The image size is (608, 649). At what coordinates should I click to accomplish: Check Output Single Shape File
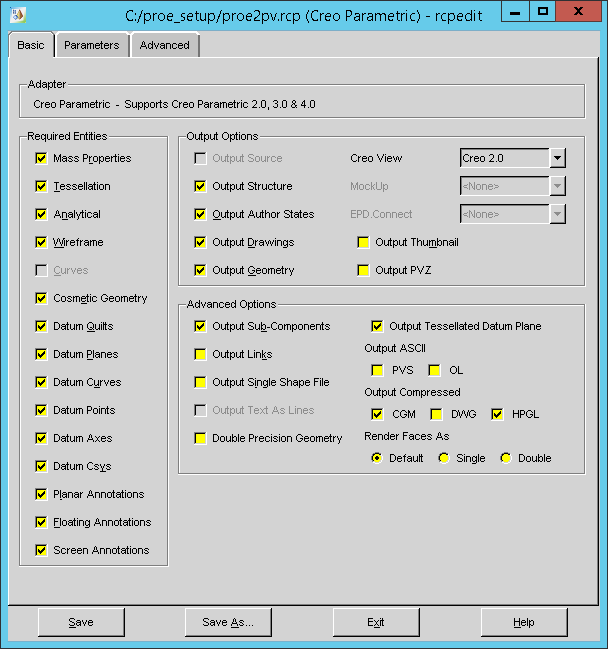pos(200,382)
